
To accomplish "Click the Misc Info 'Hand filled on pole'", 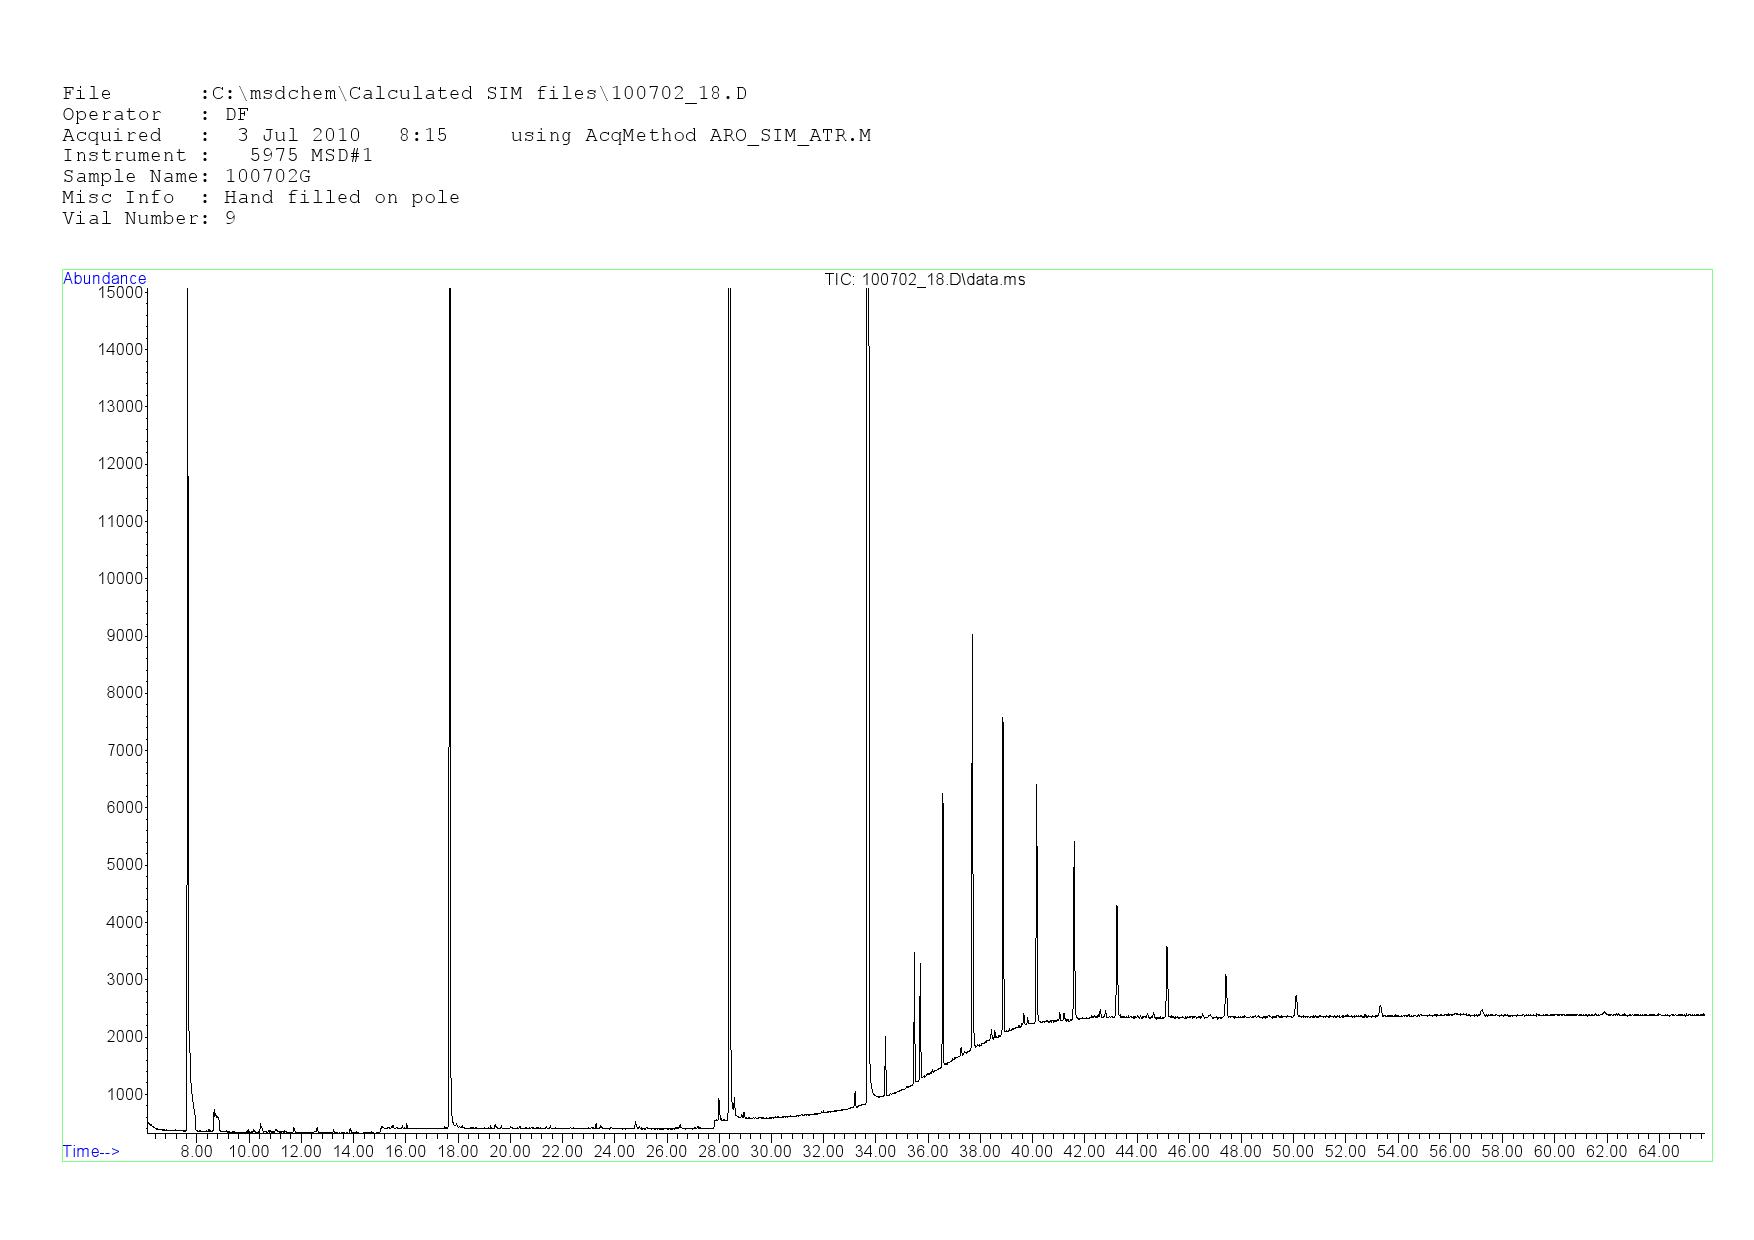I will (342, 198).
